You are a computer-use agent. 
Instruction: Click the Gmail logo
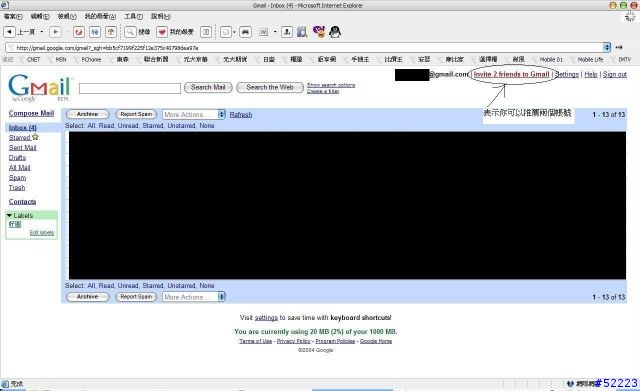(39, 87)
